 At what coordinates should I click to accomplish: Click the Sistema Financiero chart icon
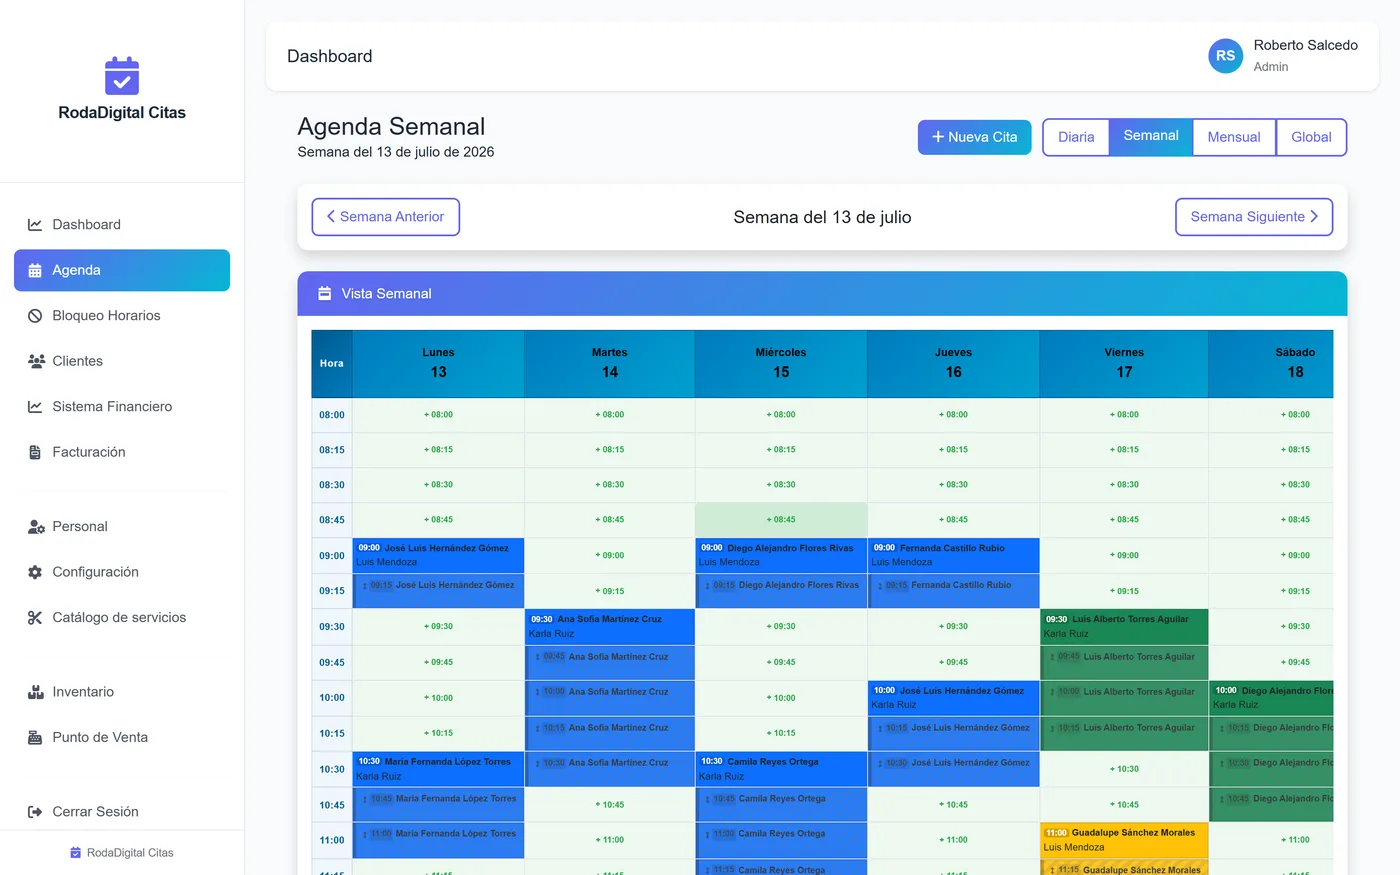tap(35, 407)
